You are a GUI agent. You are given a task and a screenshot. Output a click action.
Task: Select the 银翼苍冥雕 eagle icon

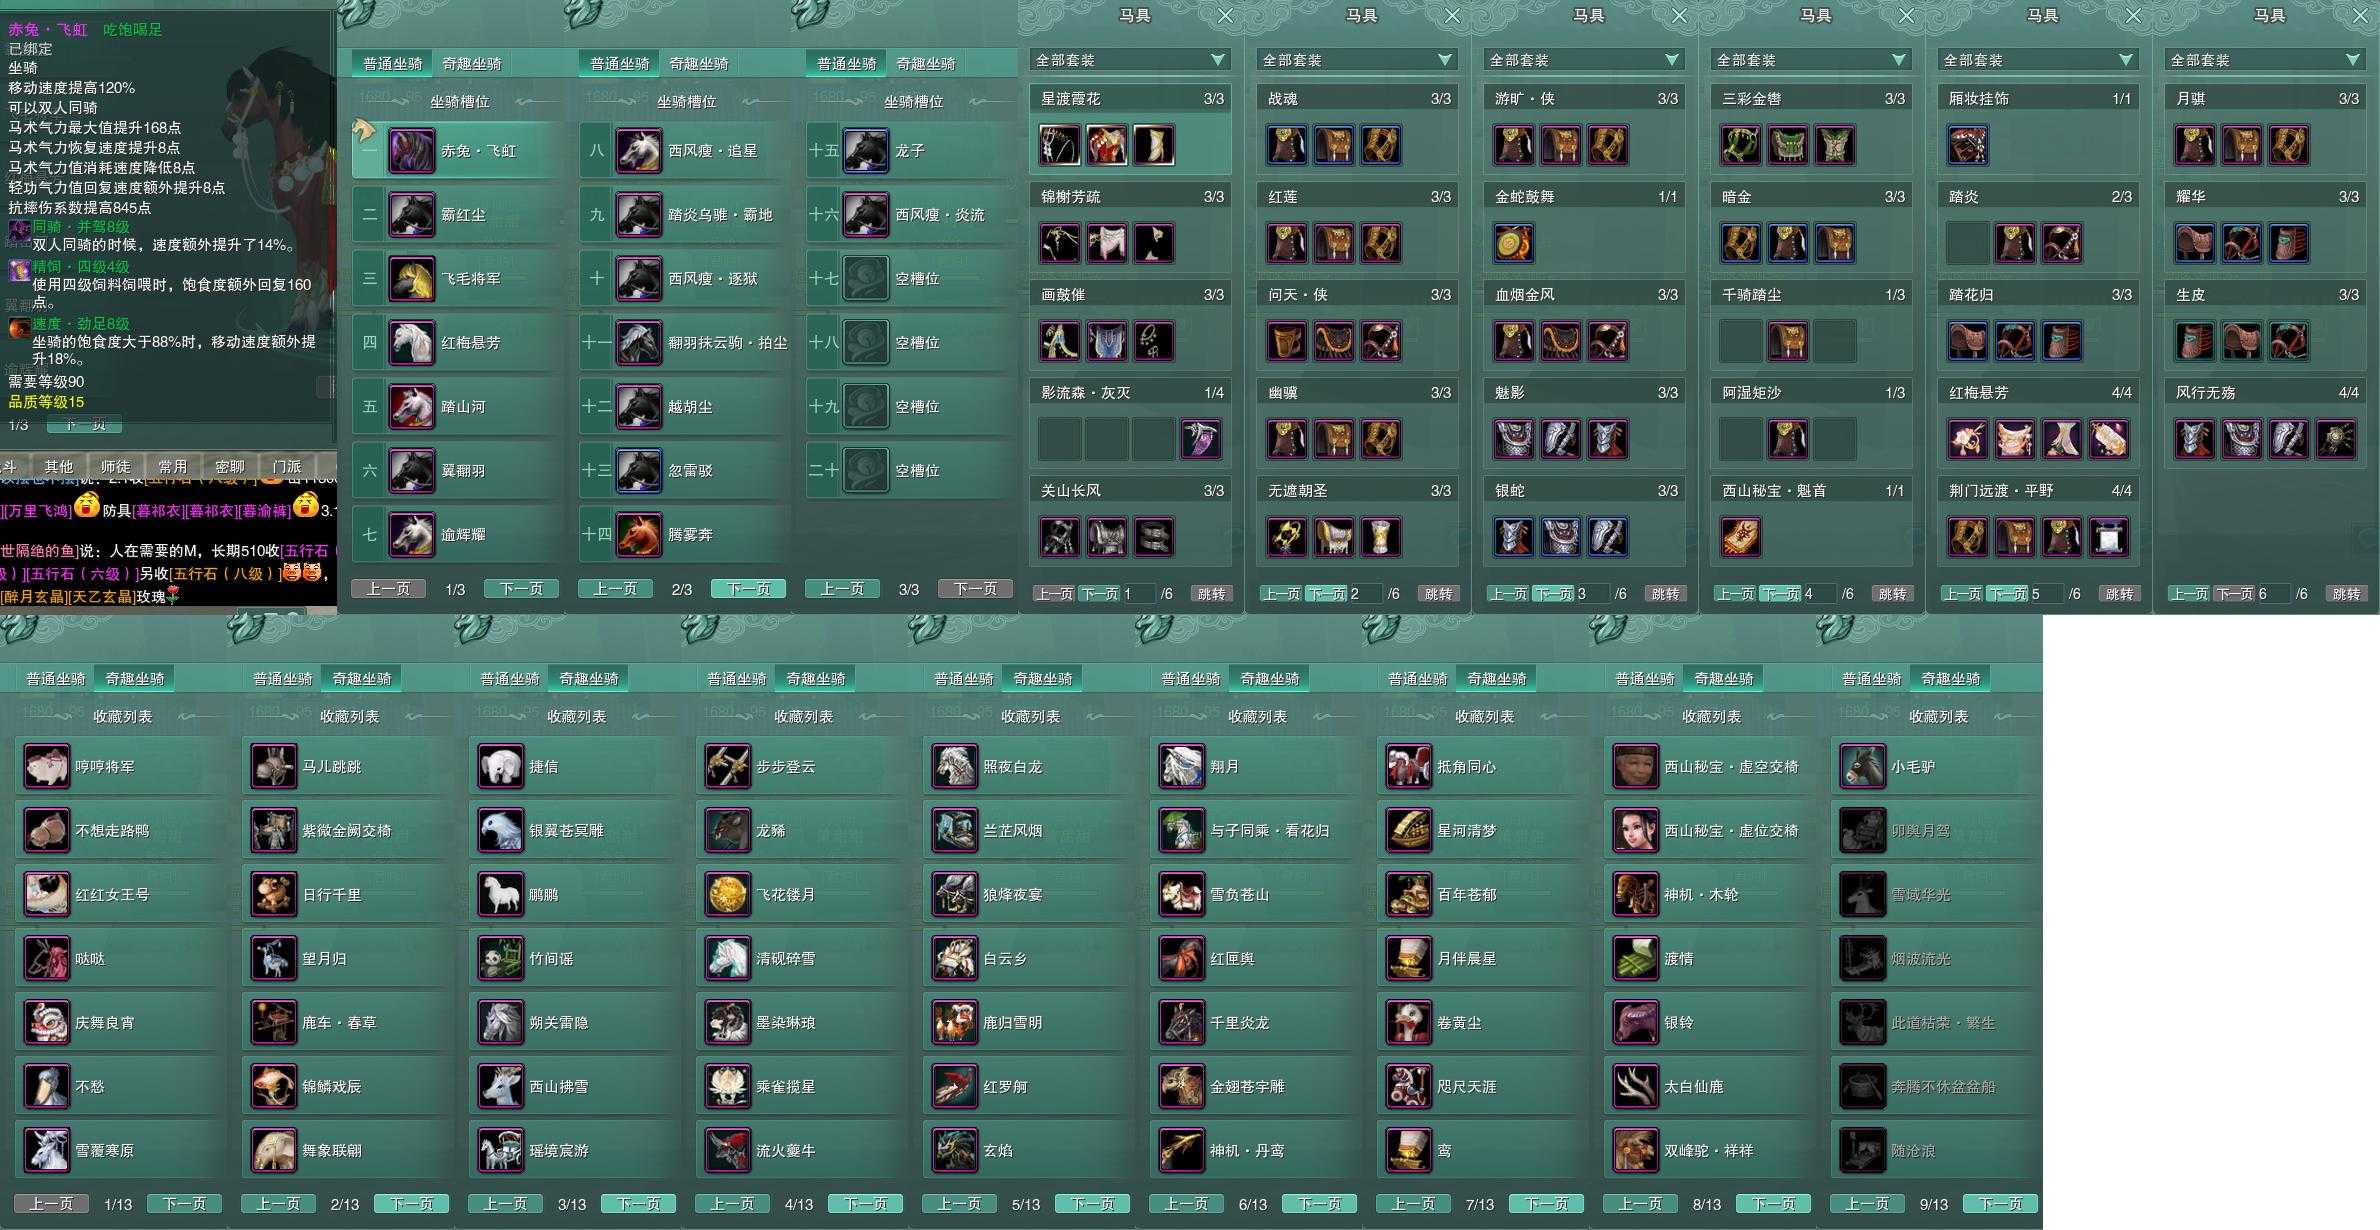pyautogui.click(x=500, y=831)
